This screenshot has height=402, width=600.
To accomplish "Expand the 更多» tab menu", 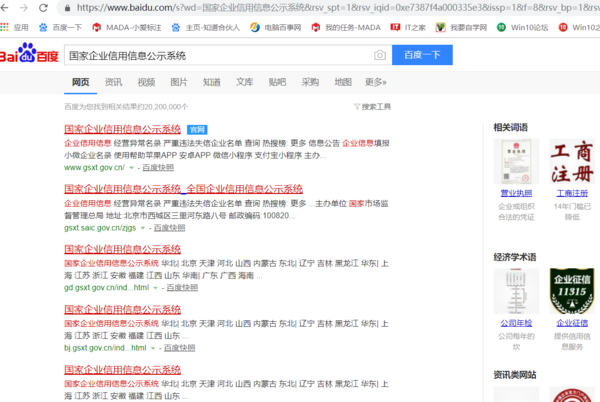I will tap(376, 82).
